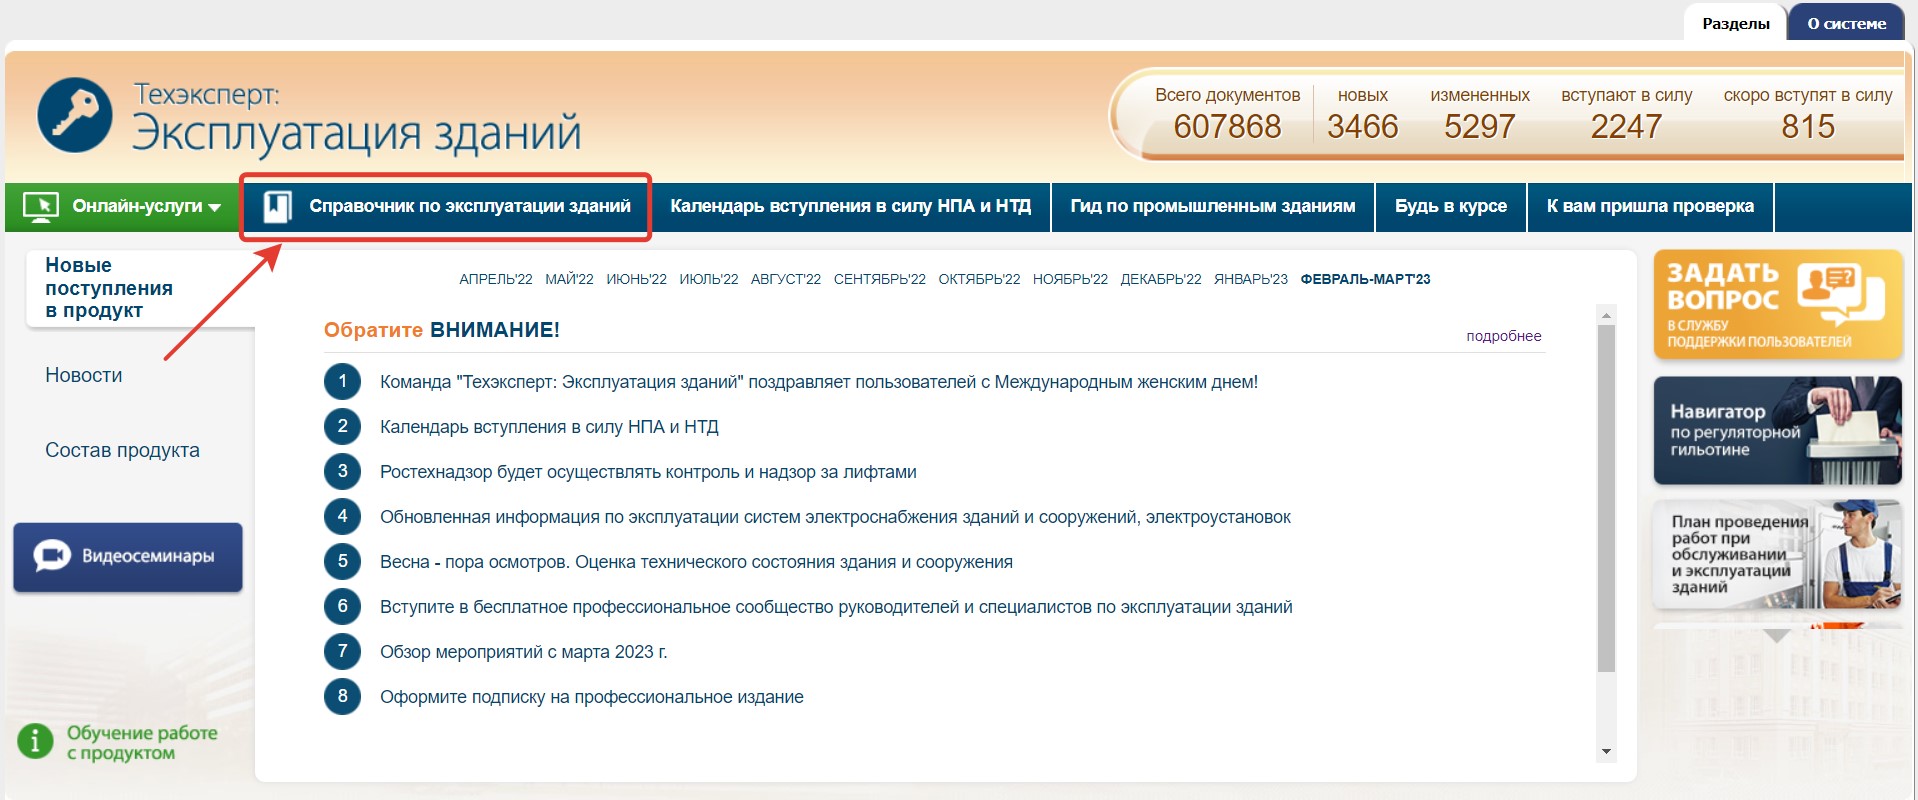The width and height of the screenshot is (1918, 800).
Task: Click number 6 circle in the news list
Action: 342,606
